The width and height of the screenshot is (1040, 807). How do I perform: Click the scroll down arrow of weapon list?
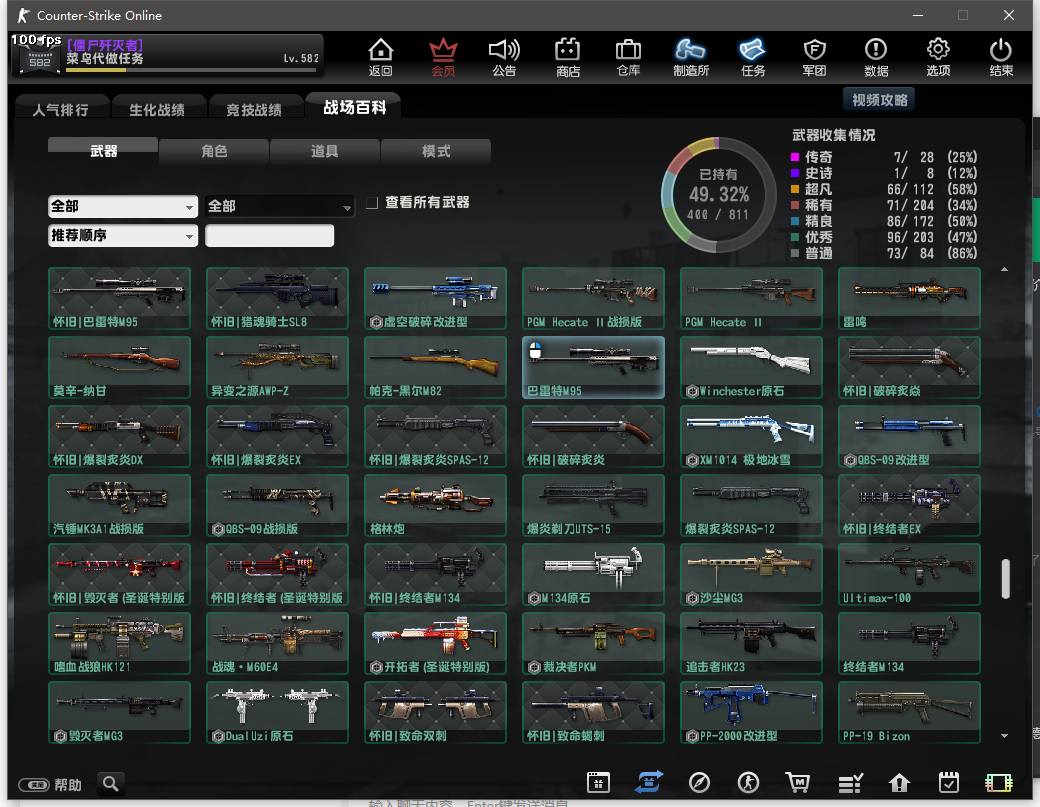pos(1004,735)
